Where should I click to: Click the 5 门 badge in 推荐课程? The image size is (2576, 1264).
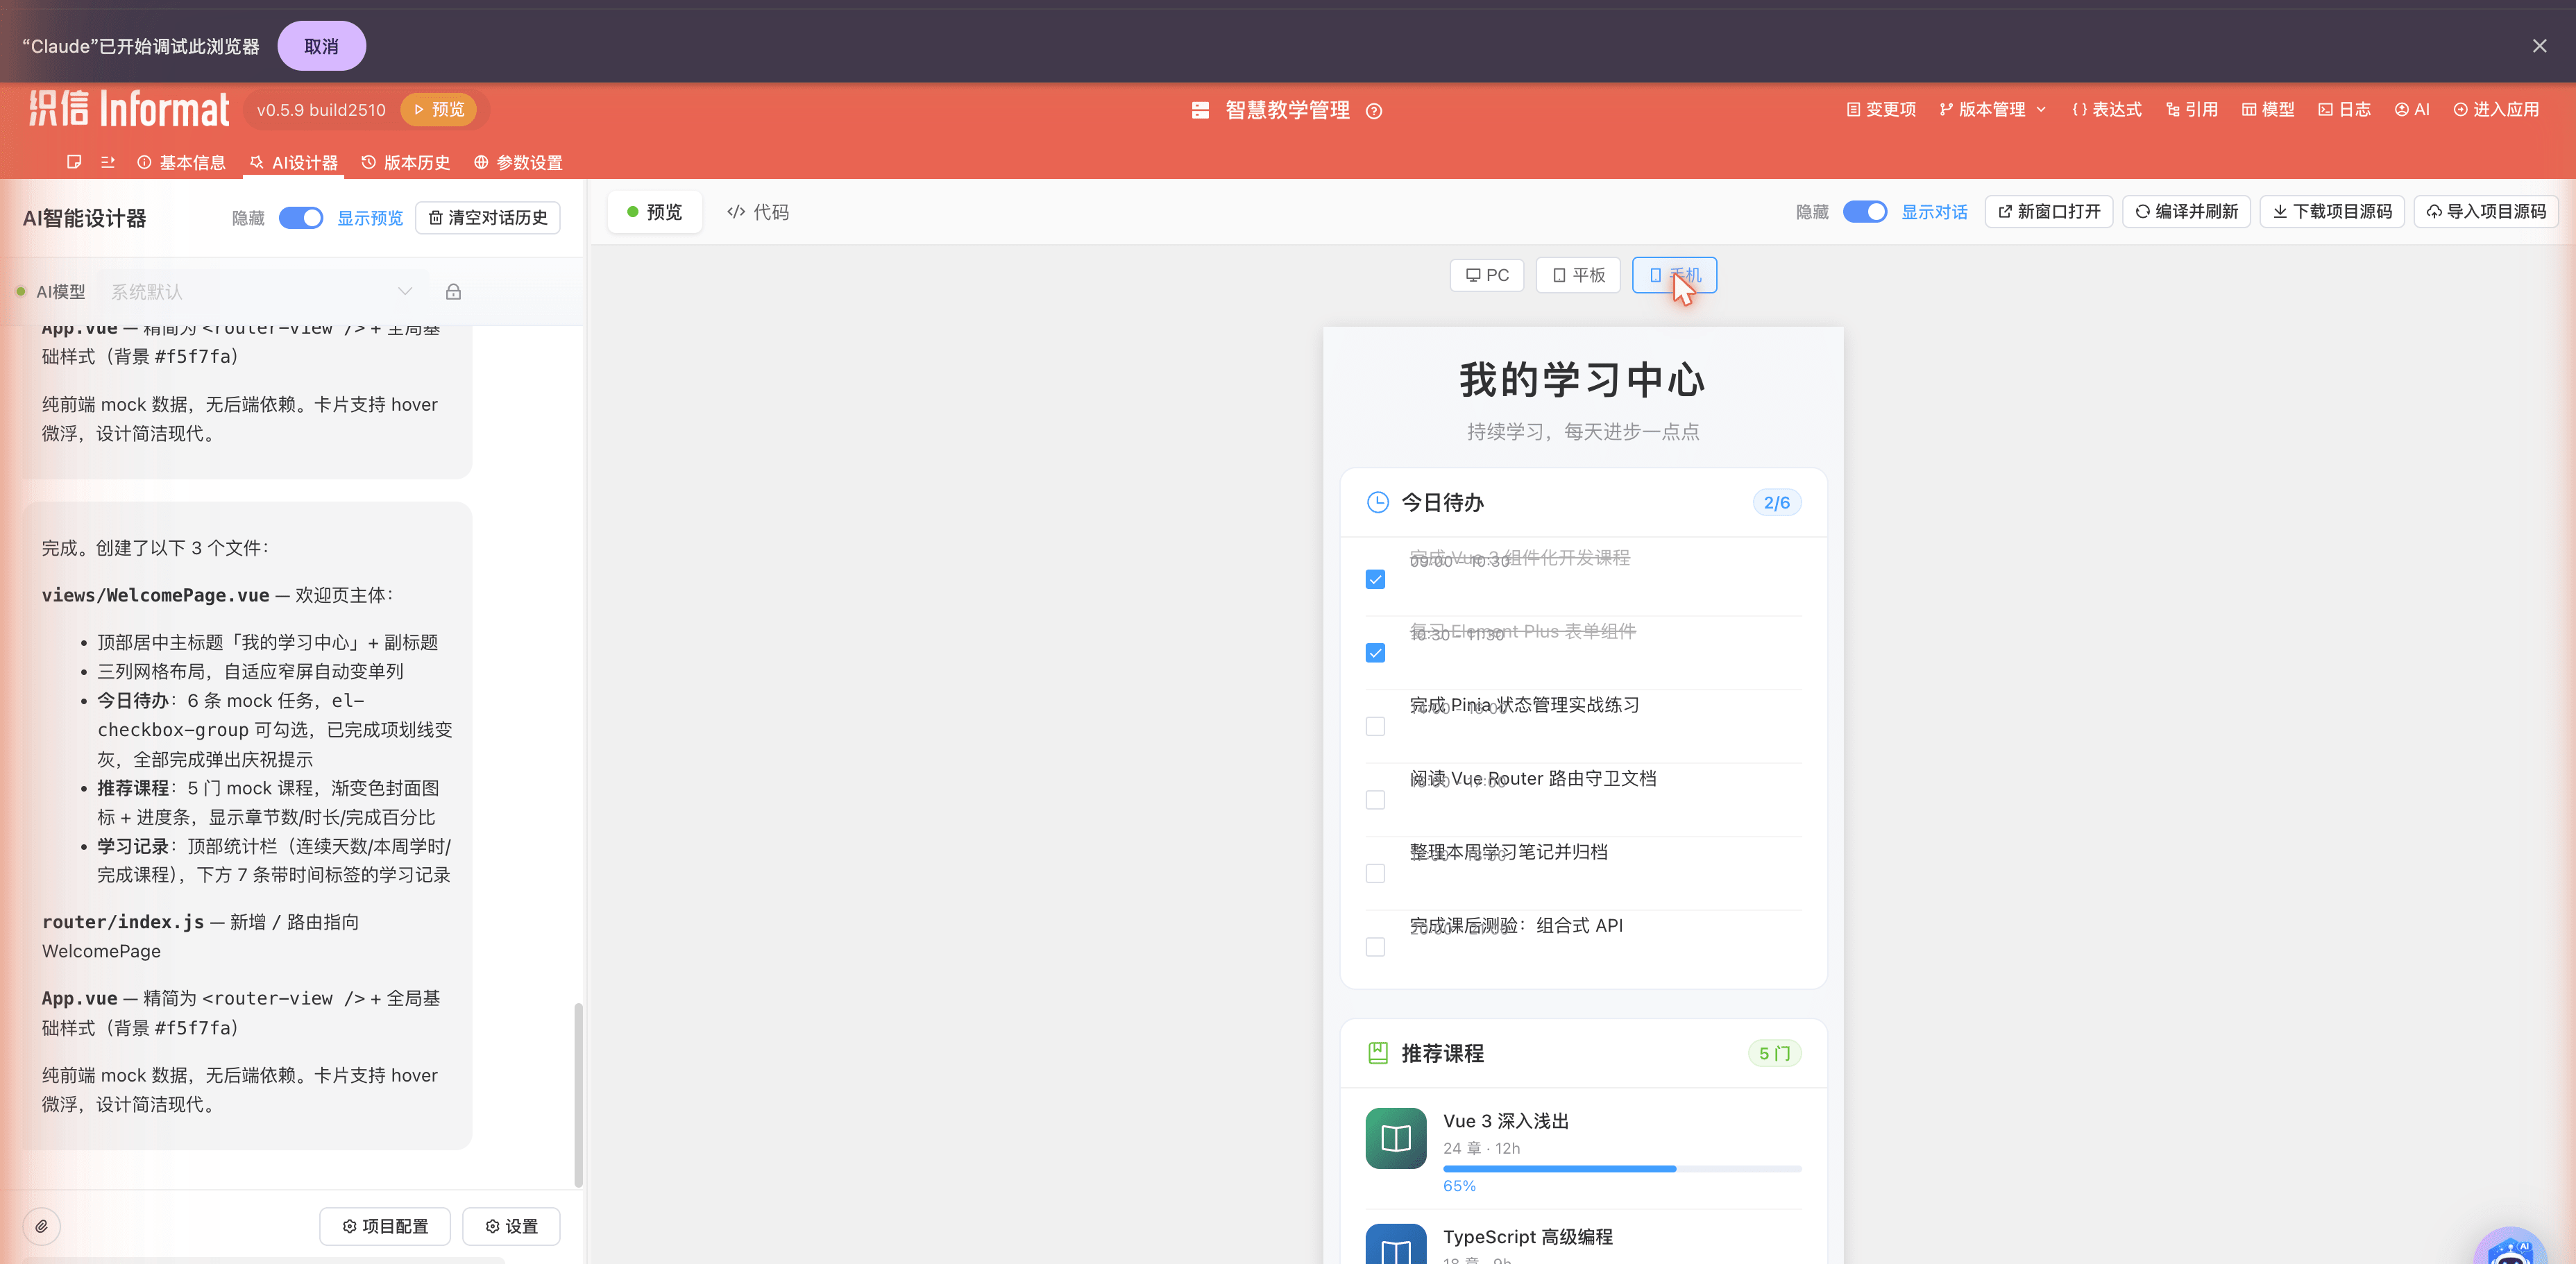pyautogui.click(x=1775, y=1053)
